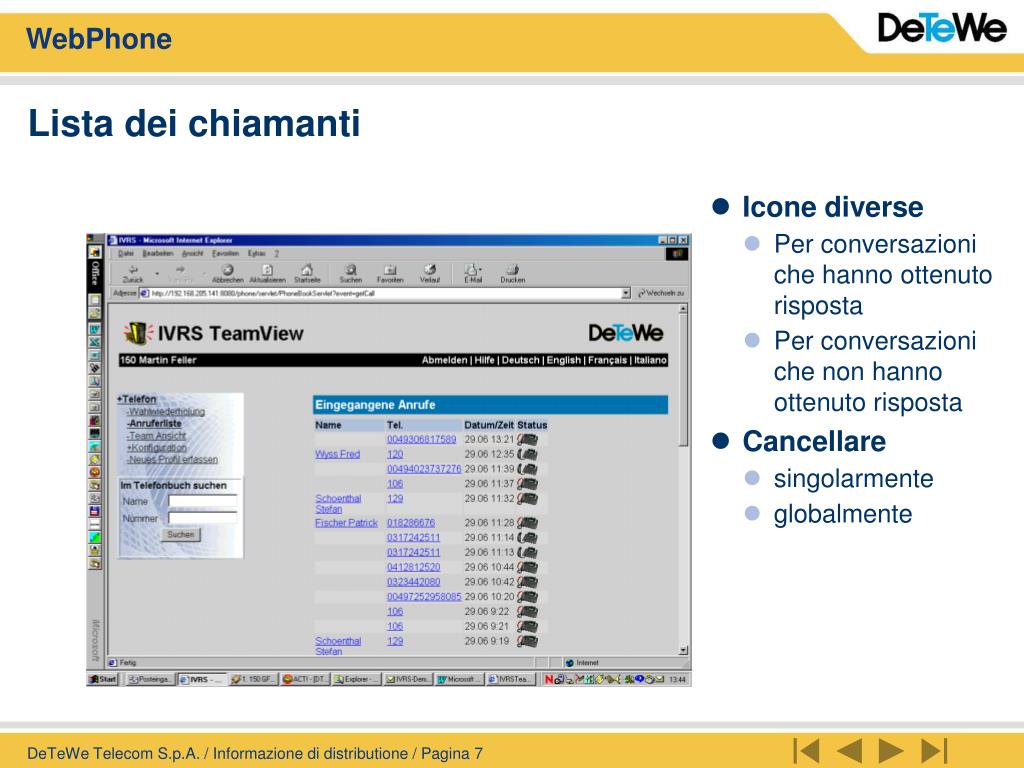Image resolution: width=1024 pixels, height=768 pixels.
Task: Open the Datei menu
Action: [125, 253]
